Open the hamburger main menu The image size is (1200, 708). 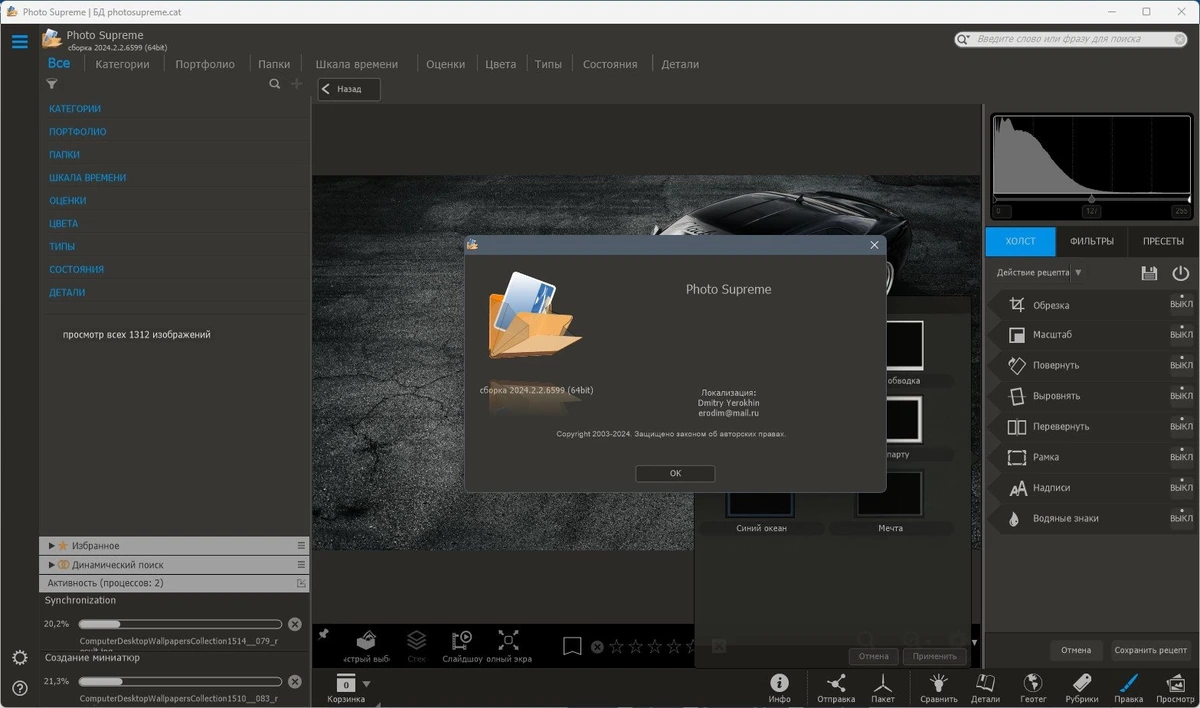coord(19,42)
